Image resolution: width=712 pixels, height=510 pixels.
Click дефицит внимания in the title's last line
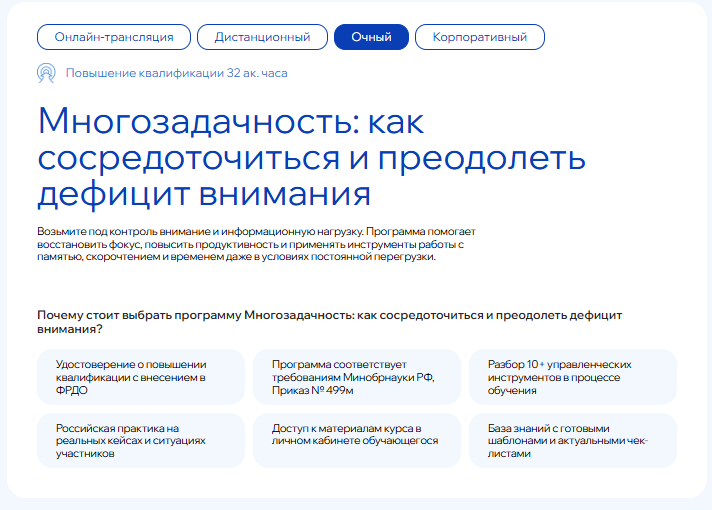pyautogui.click(x=204, y=192)
